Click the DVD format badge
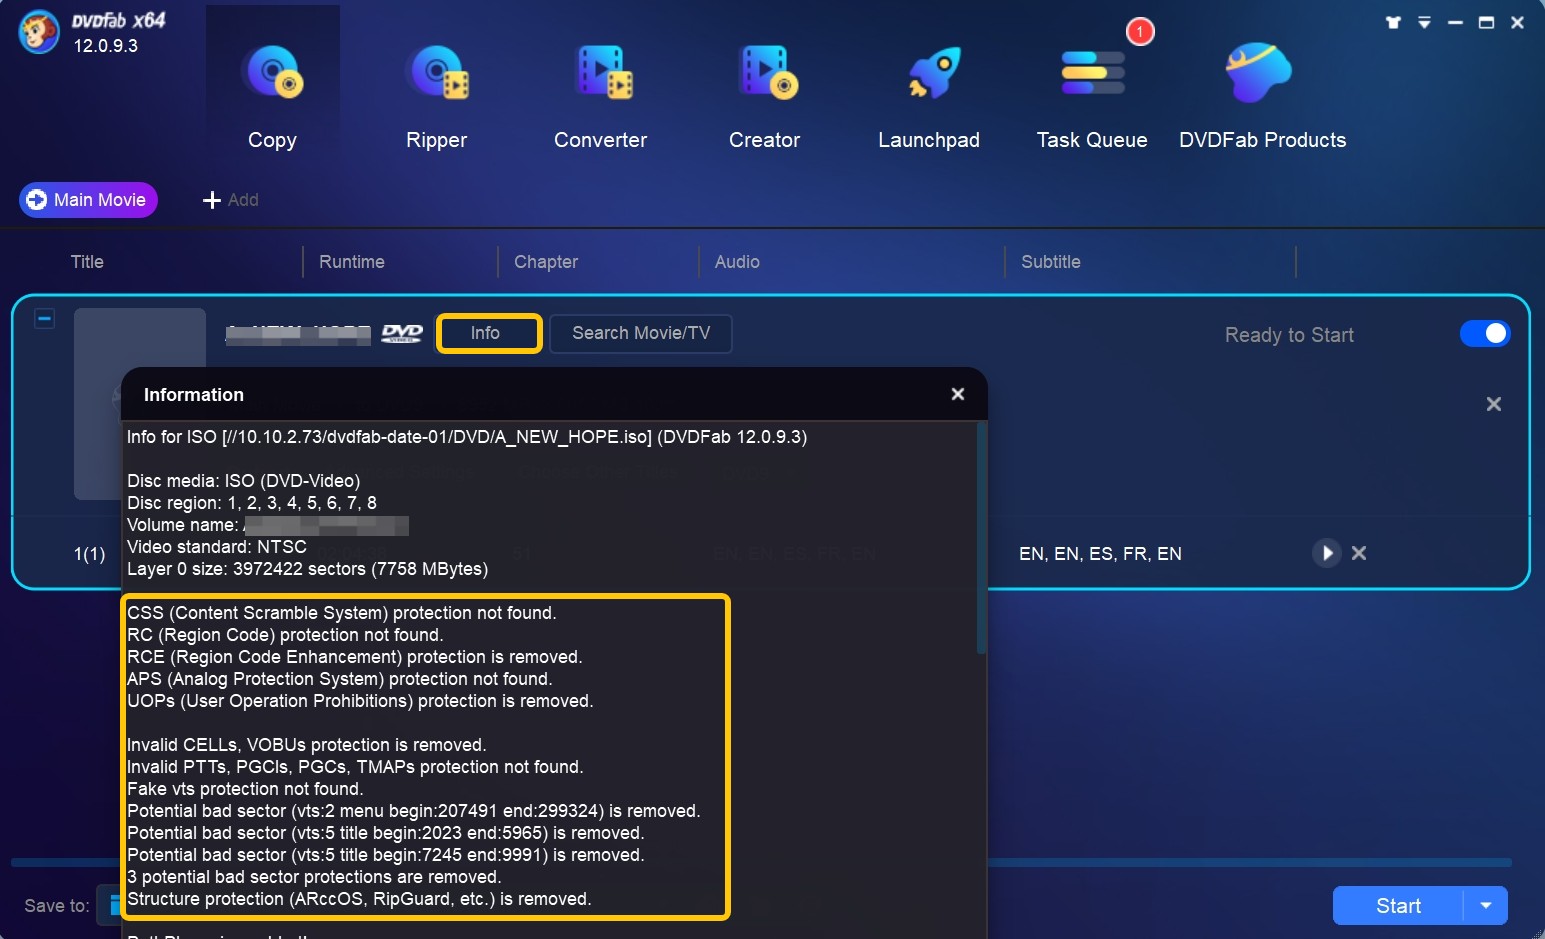The height and width of the screenshot is (939, 1545). point(402,333)
